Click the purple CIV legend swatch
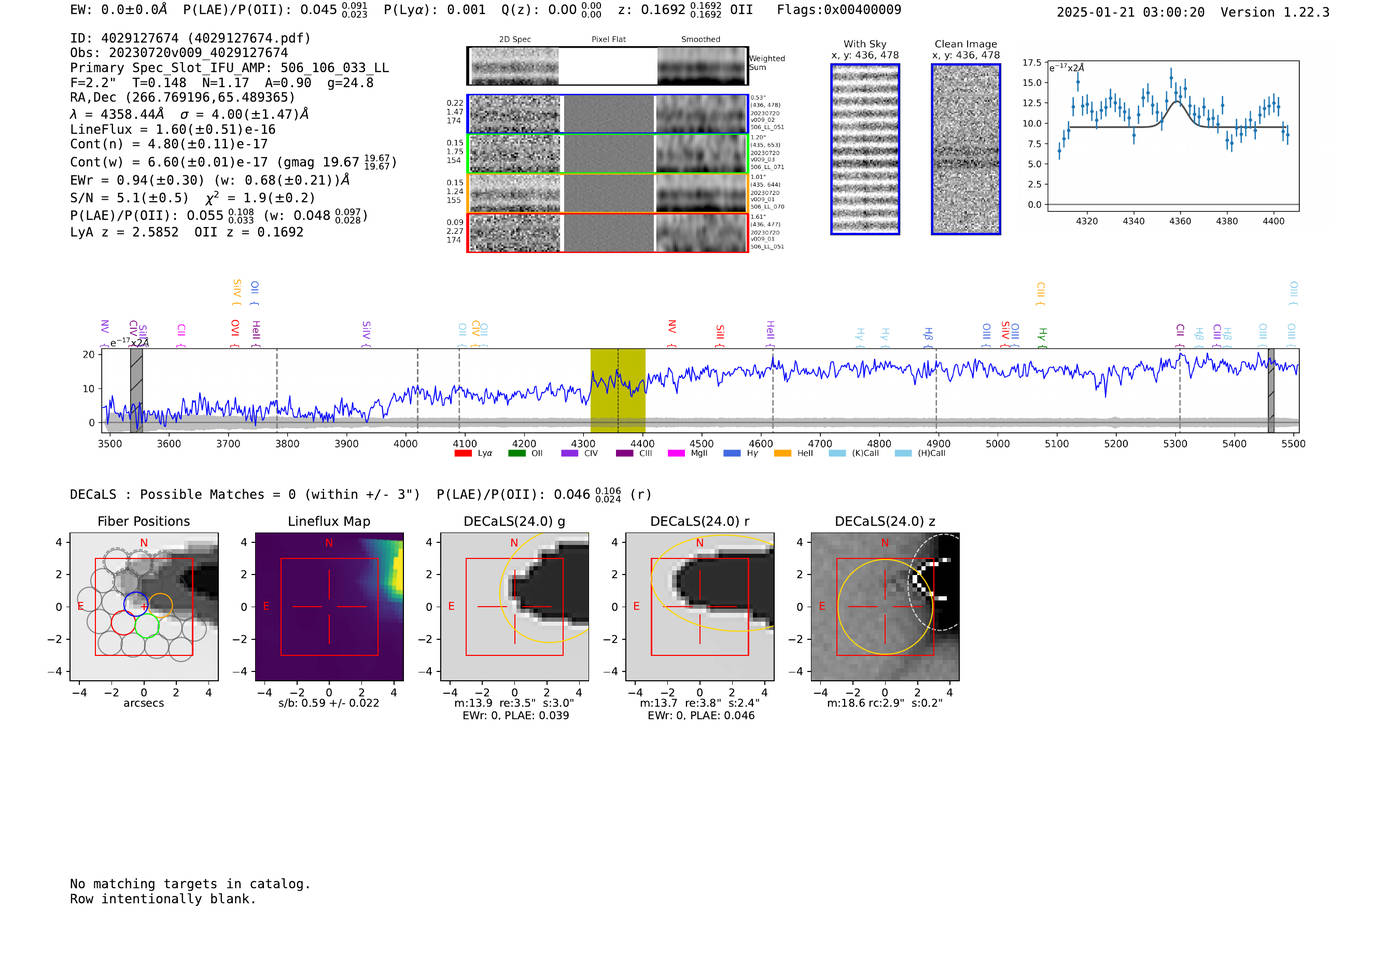Image resolution: width=1400 pixels, height=953 pixels. click(570, 453)
